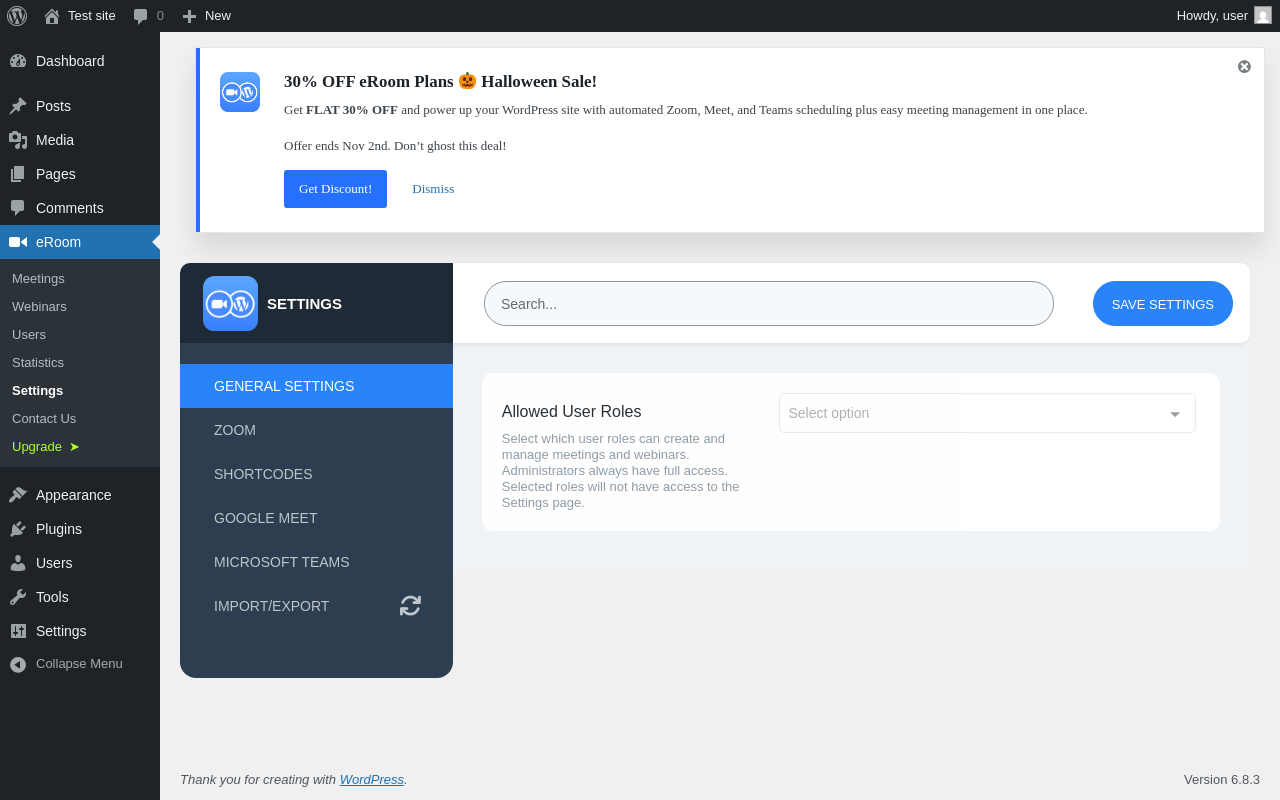Click the Posts pushpin icon
The height and width of the screenshot is (800, 1280).
18,106
